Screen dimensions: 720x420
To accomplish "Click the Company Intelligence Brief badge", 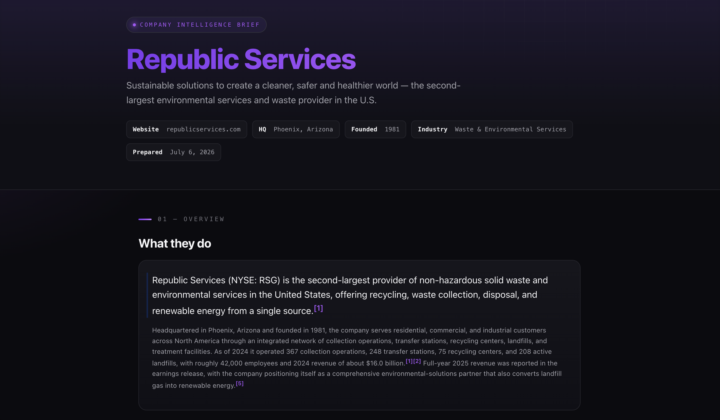I will [196, 25].
